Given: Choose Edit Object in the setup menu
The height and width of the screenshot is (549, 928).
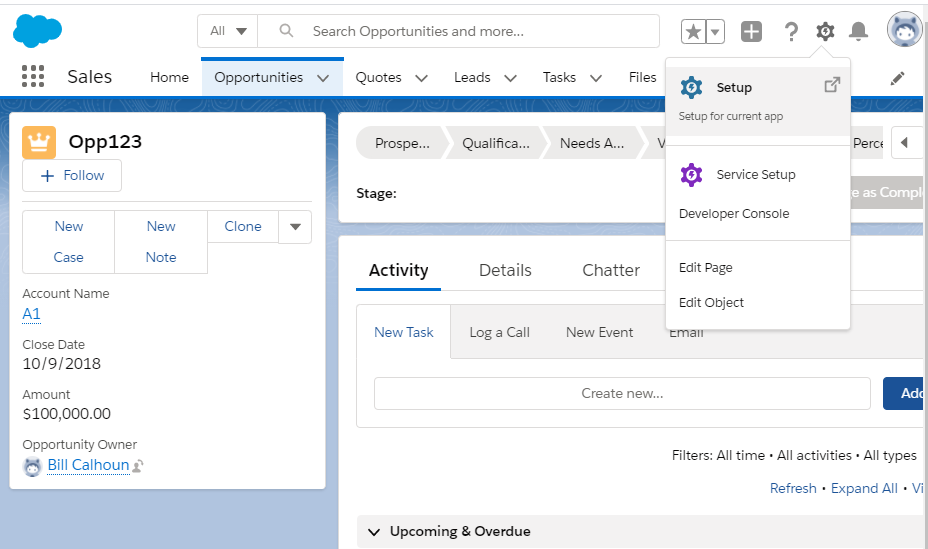Looking at the screenshot, I should coord(711,302).
